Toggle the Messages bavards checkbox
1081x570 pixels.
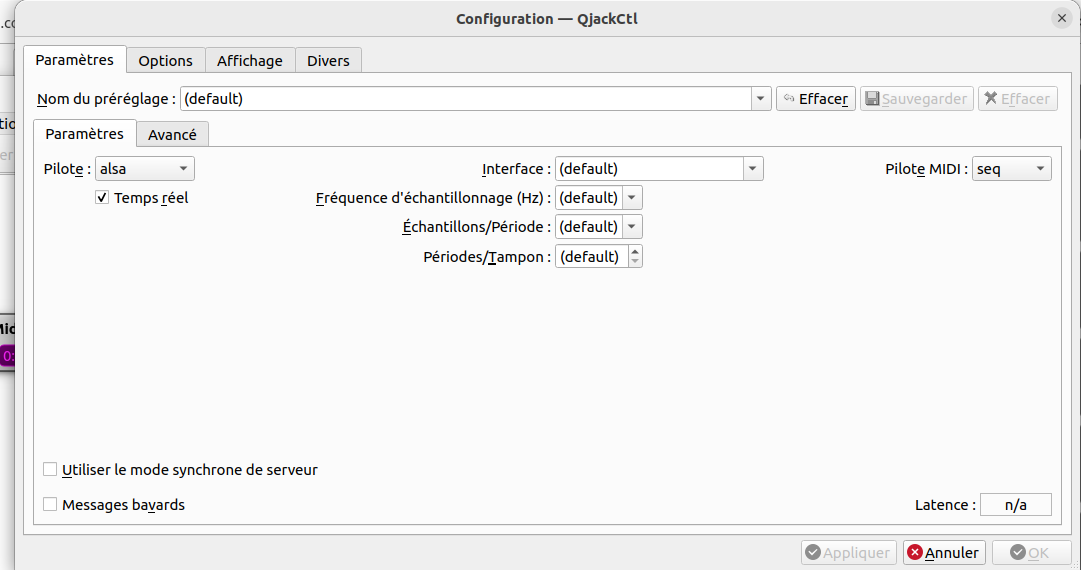pyautogui.click(x=50, y=505)
